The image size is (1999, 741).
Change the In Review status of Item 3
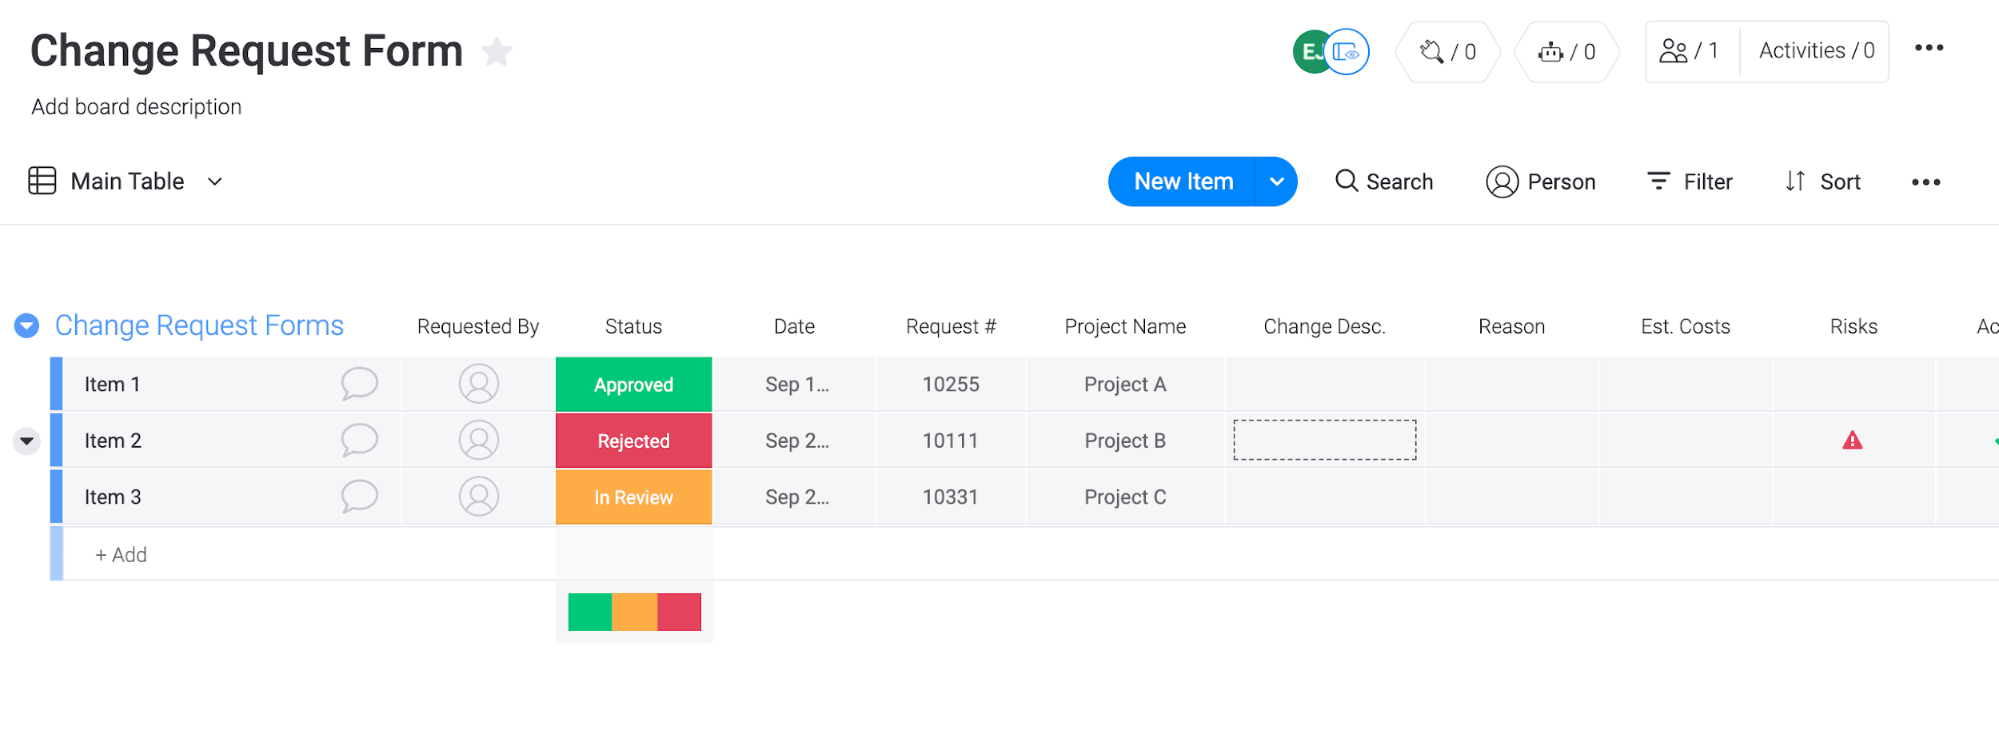click(634, 497)
